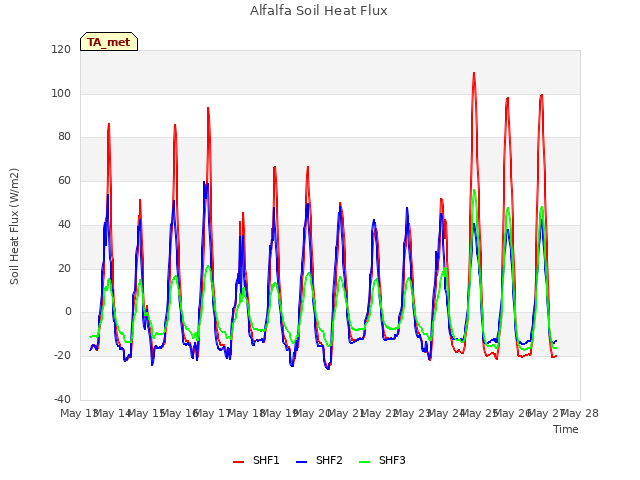Click the blue SHF2 peak near 60 on May 17
This screenshot has height=480, width=640.
click(204, 182)
